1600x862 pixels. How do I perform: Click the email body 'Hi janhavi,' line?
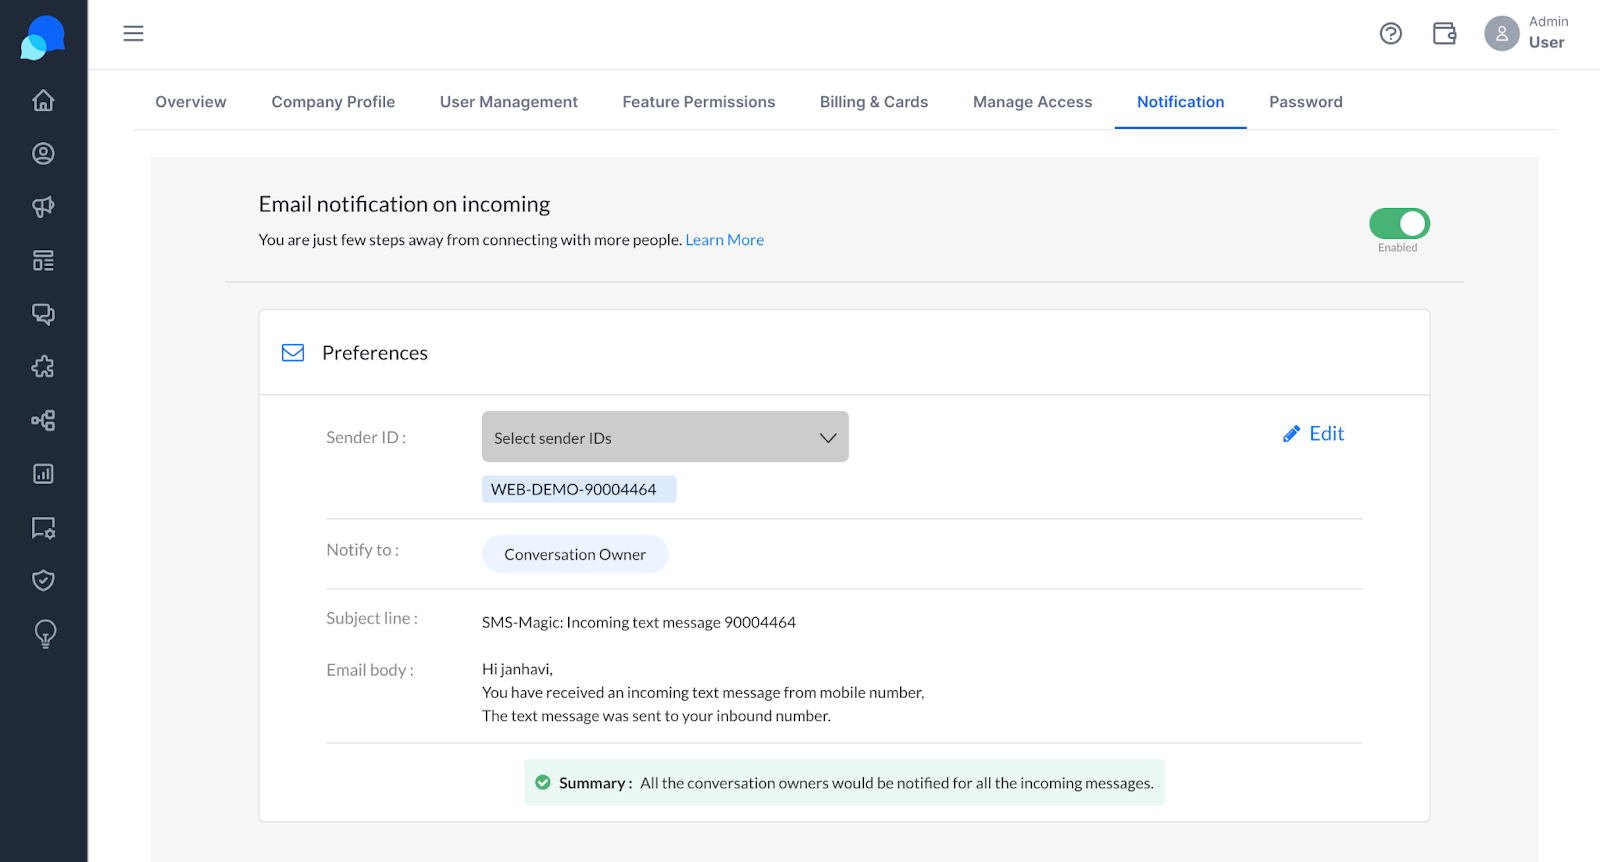[517, 669]
